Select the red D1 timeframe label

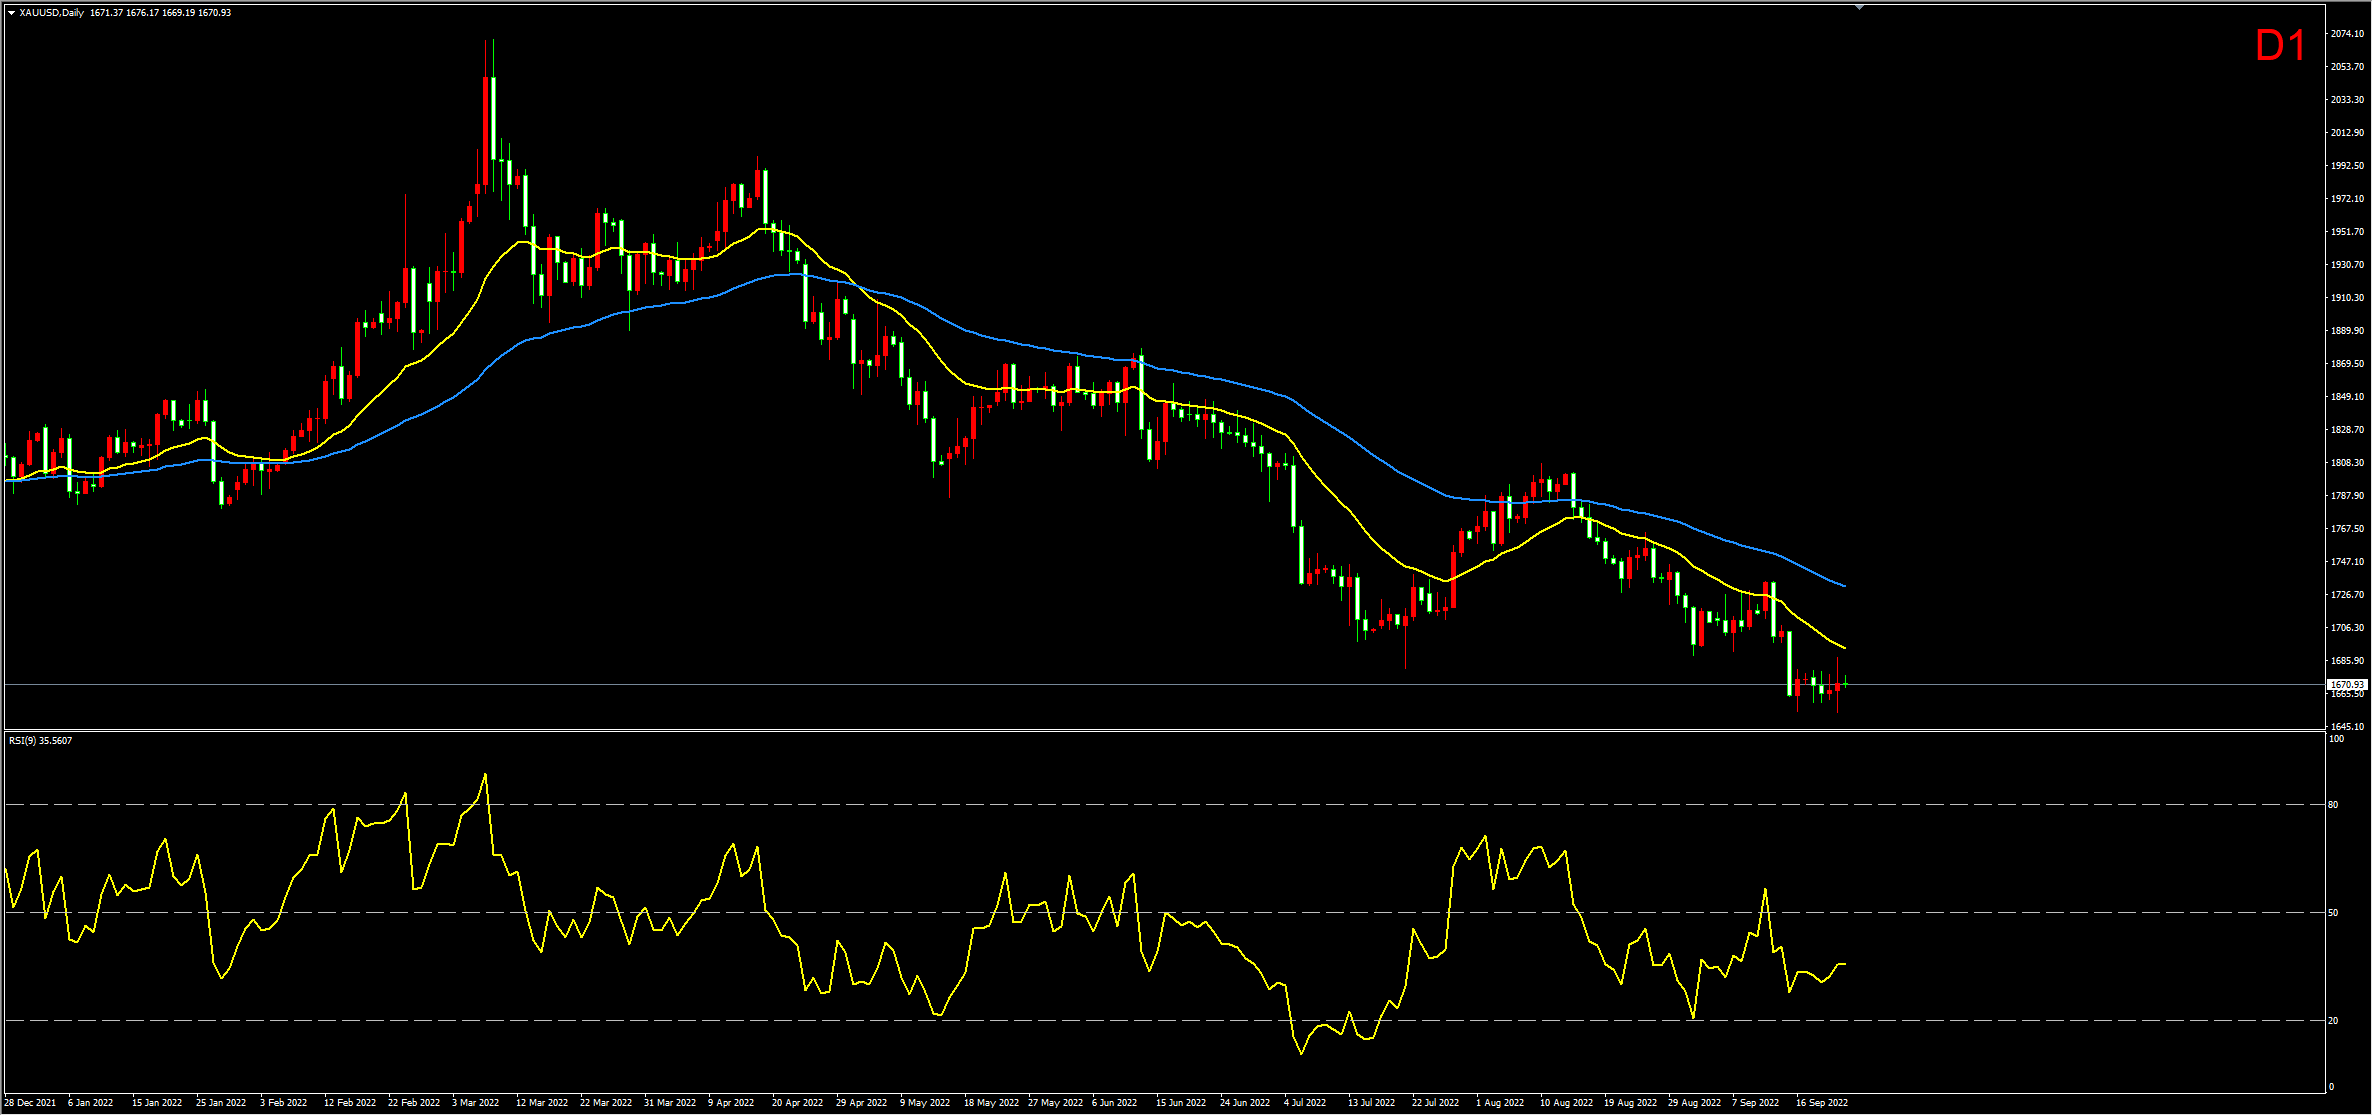click(x=2280, y=46)
